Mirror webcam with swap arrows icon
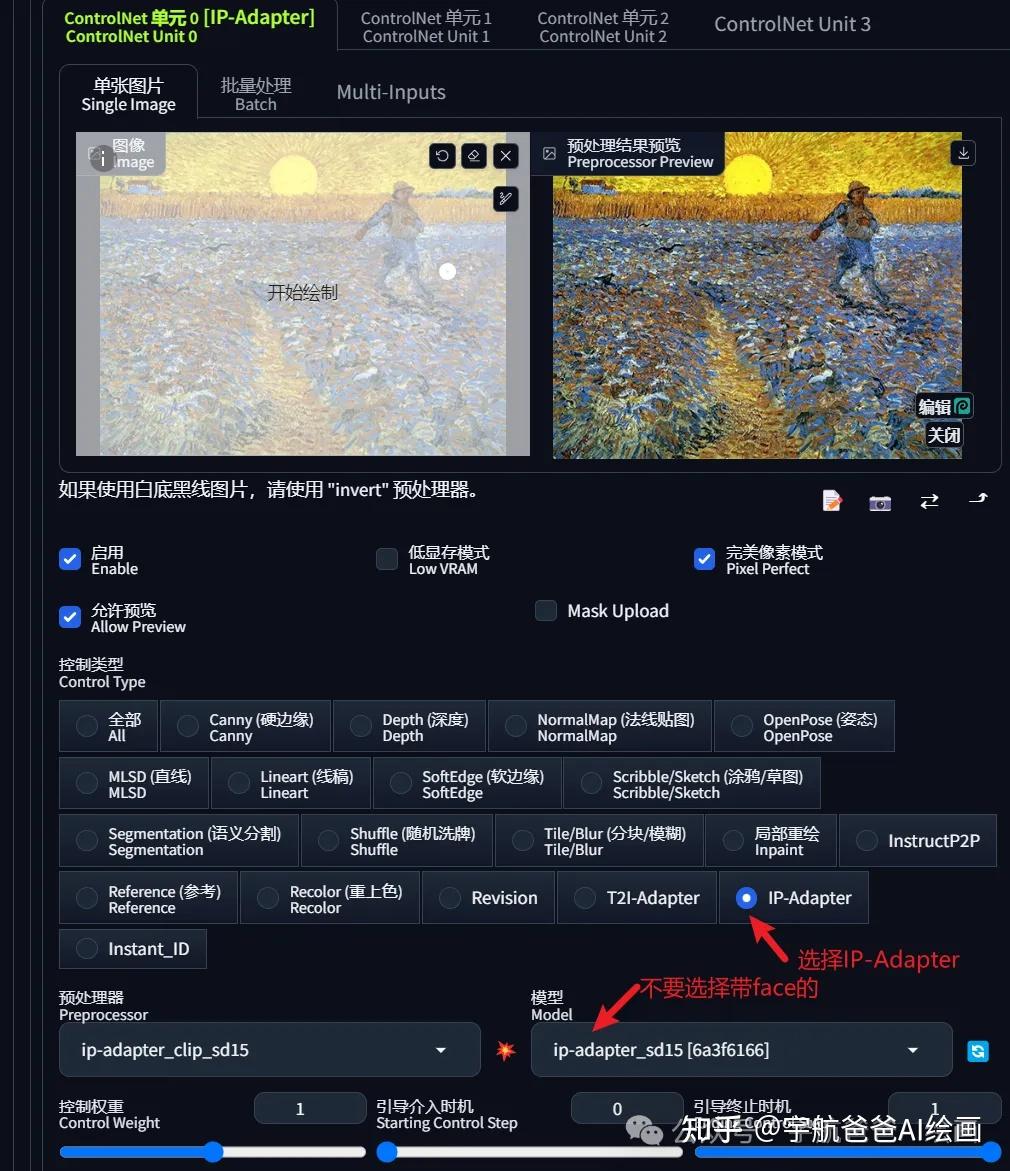Screen dimensions: 1010x1171 (929, 501)
